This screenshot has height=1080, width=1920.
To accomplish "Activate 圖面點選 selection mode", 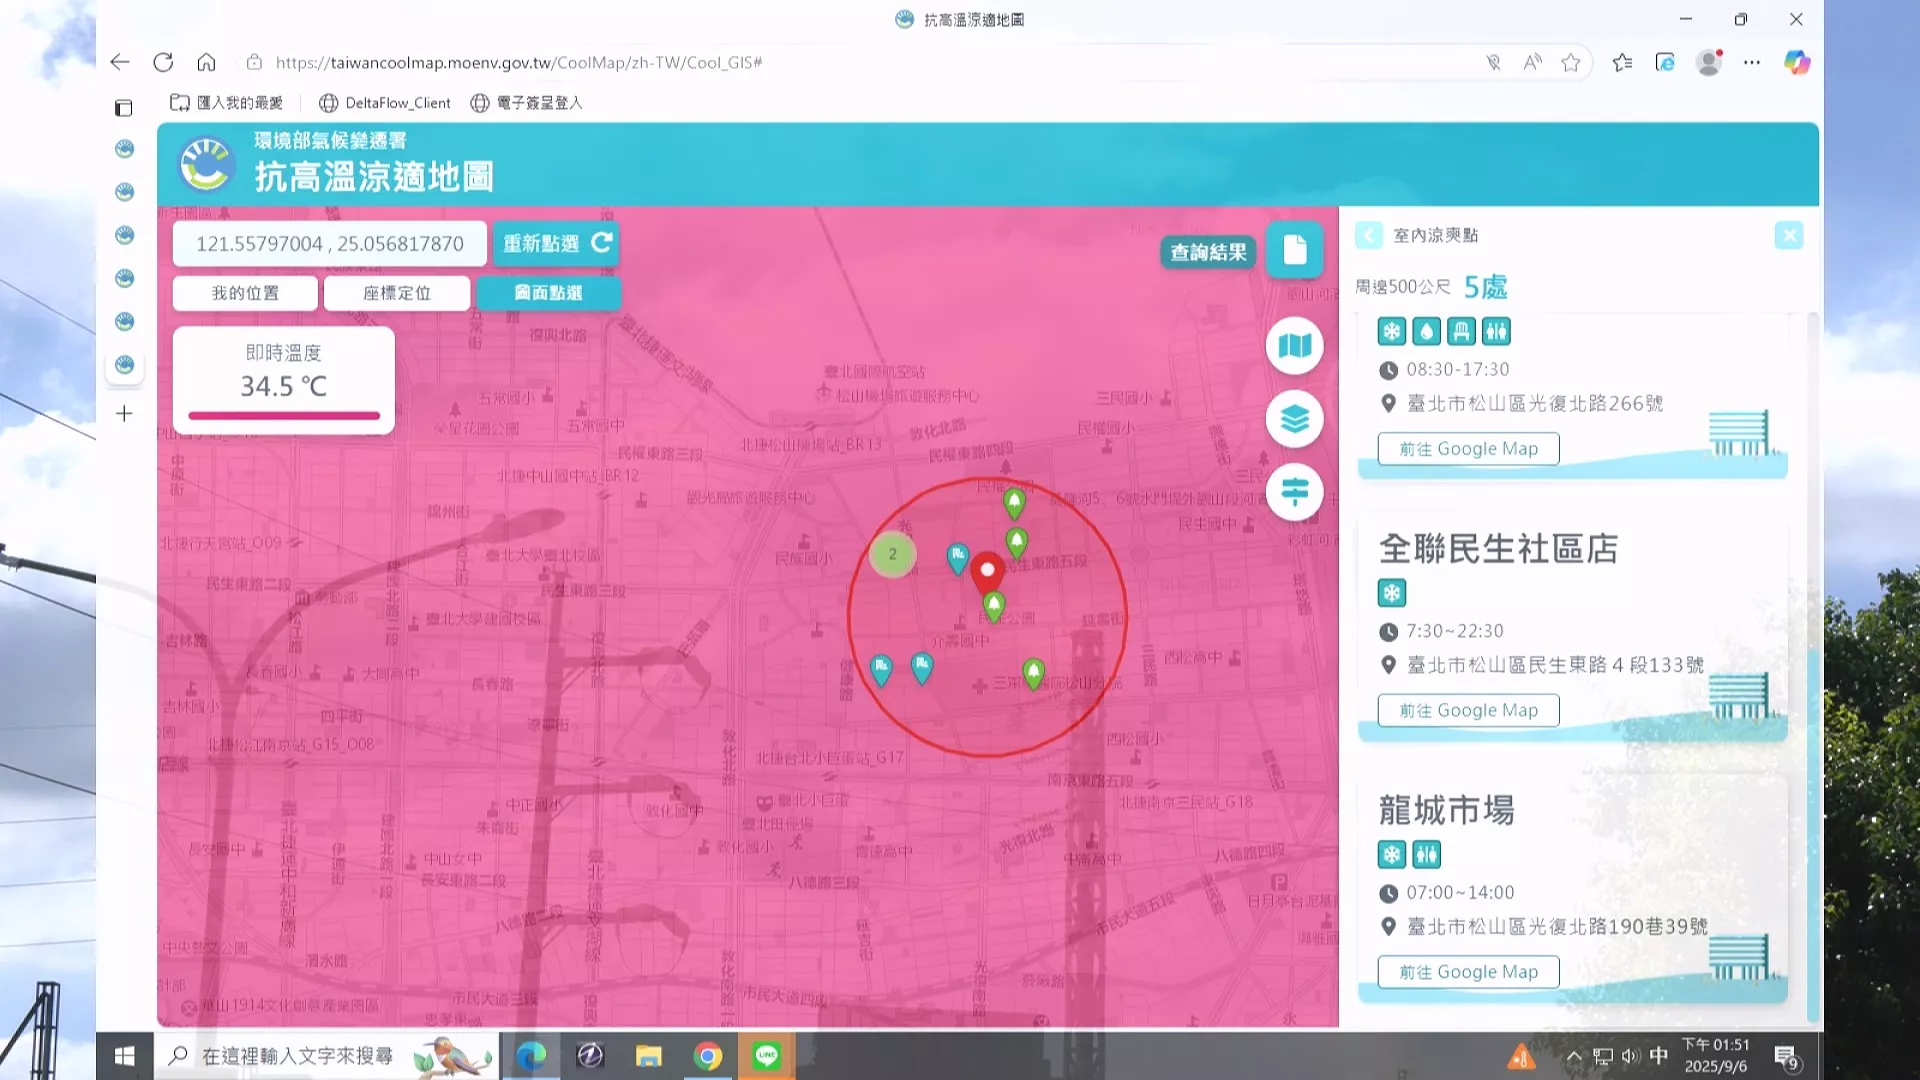I will 548,293.
